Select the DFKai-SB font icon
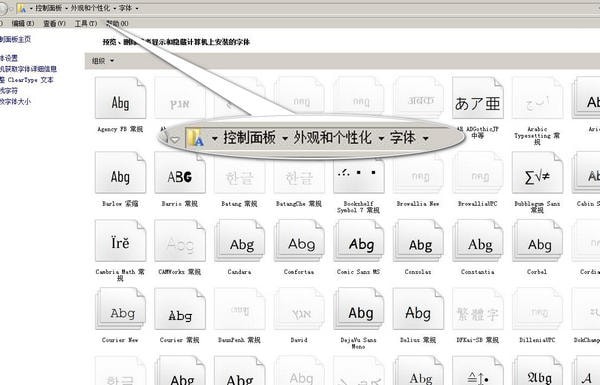Screen dimensions: 600x385 [478, 308]
